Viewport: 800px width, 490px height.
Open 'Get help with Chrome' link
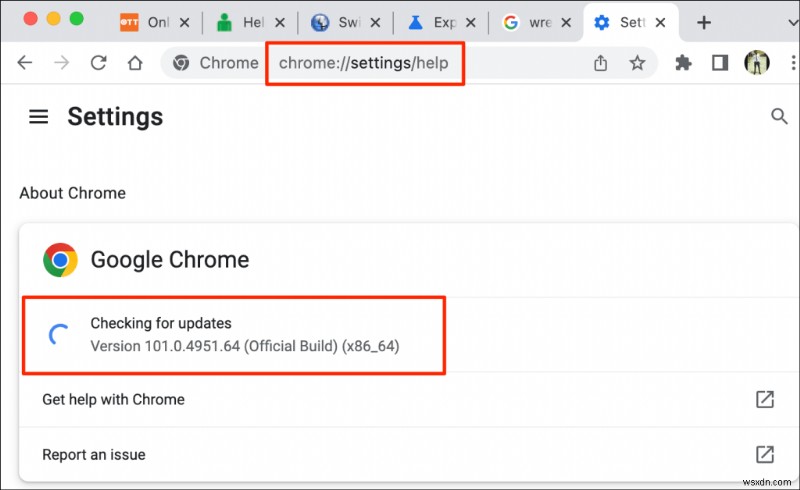(x=408, y=400)
